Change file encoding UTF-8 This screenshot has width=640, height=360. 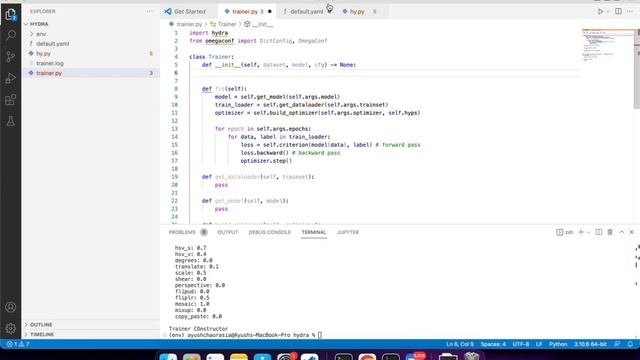pos(520,344)
